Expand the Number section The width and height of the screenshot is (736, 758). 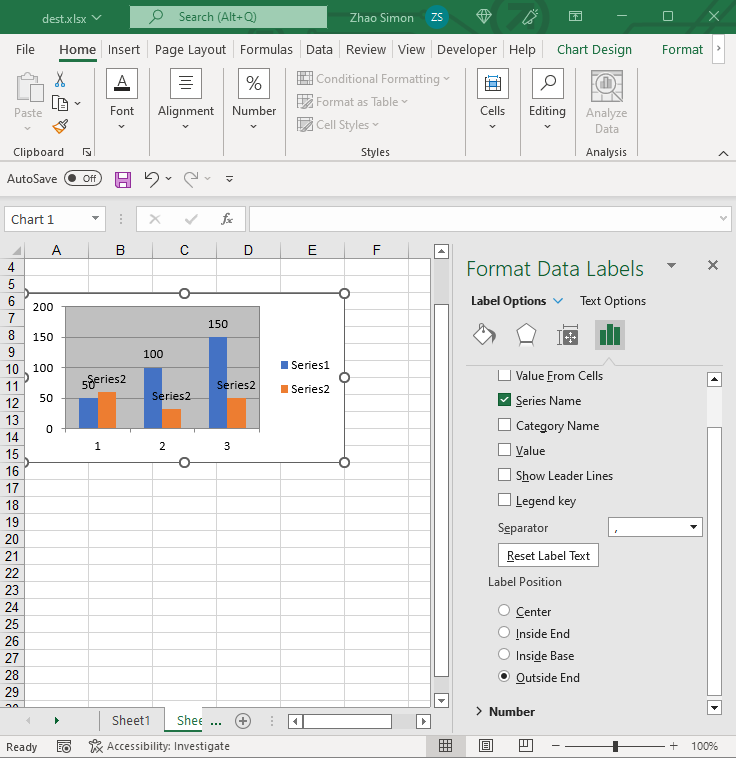[480, 712]
